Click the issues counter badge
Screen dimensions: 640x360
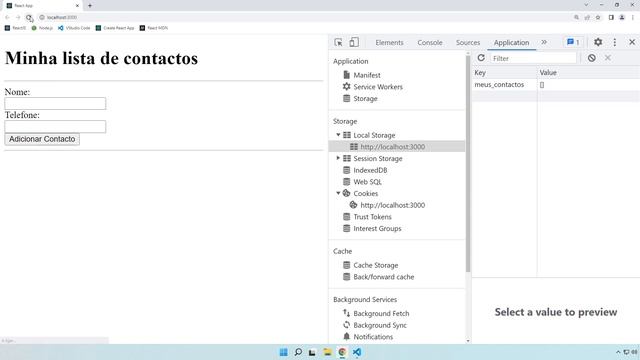pyautogui.click(x=573, y=42)
